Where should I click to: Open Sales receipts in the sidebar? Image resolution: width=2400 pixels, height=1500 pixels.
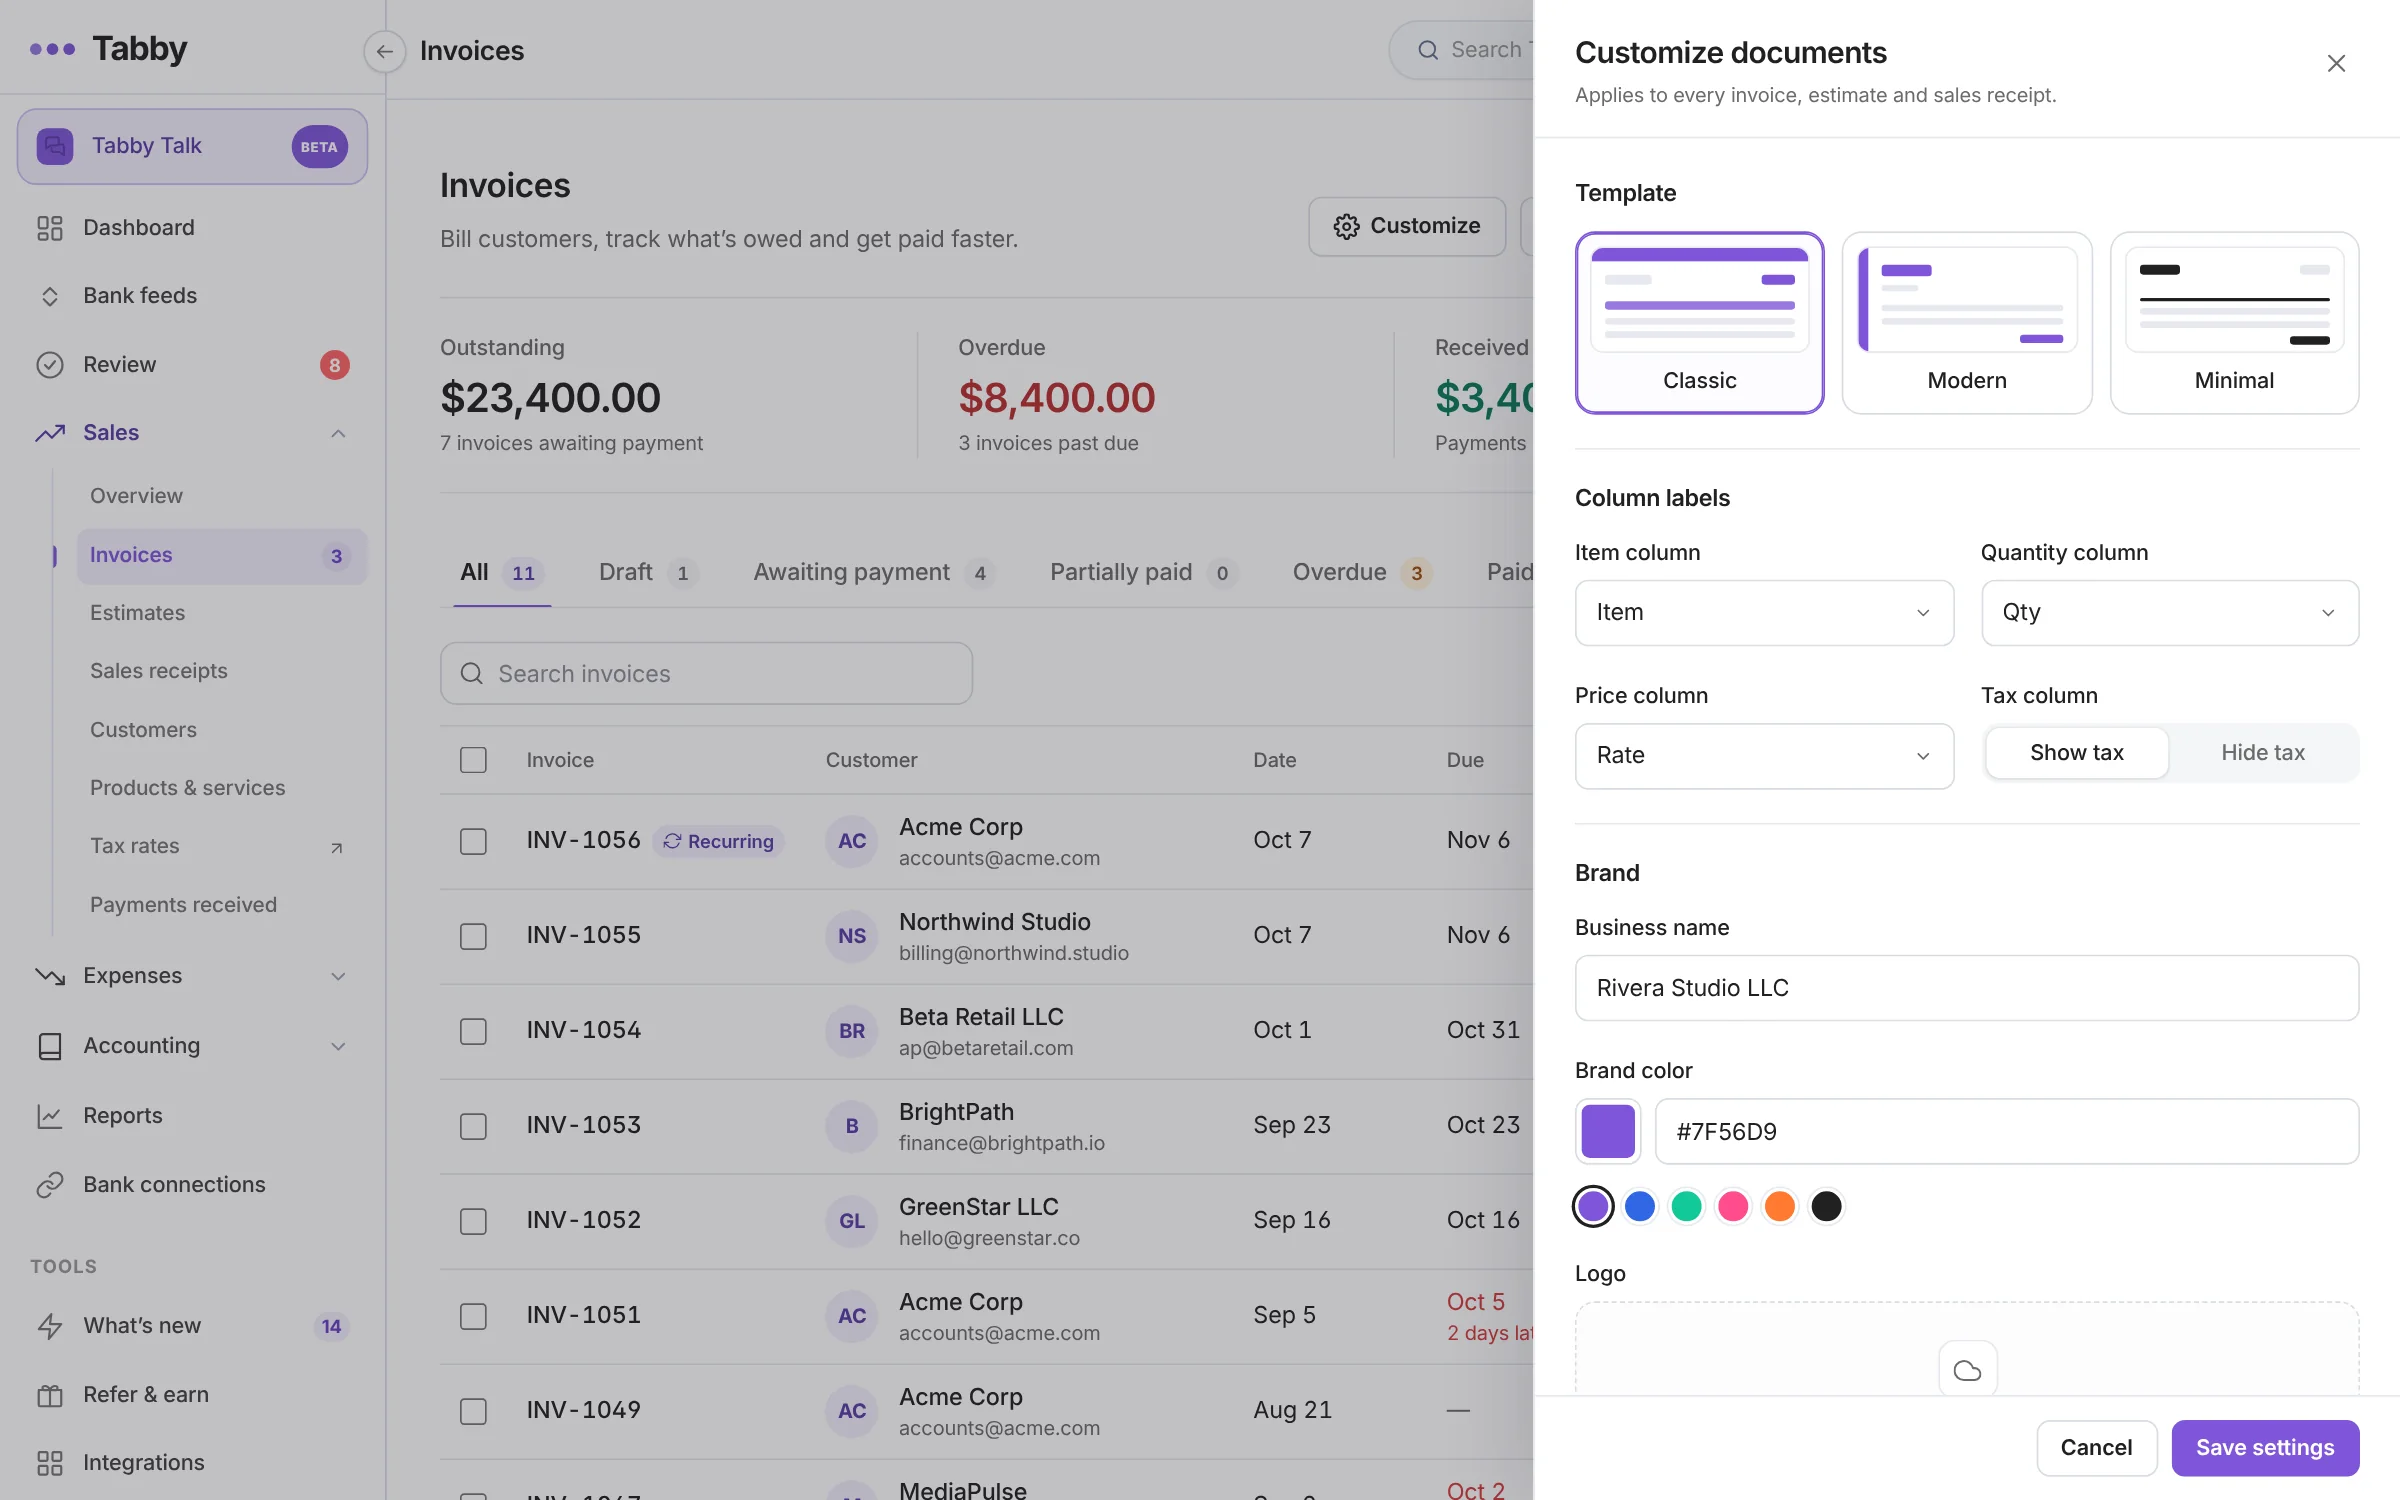click(158, 671)
